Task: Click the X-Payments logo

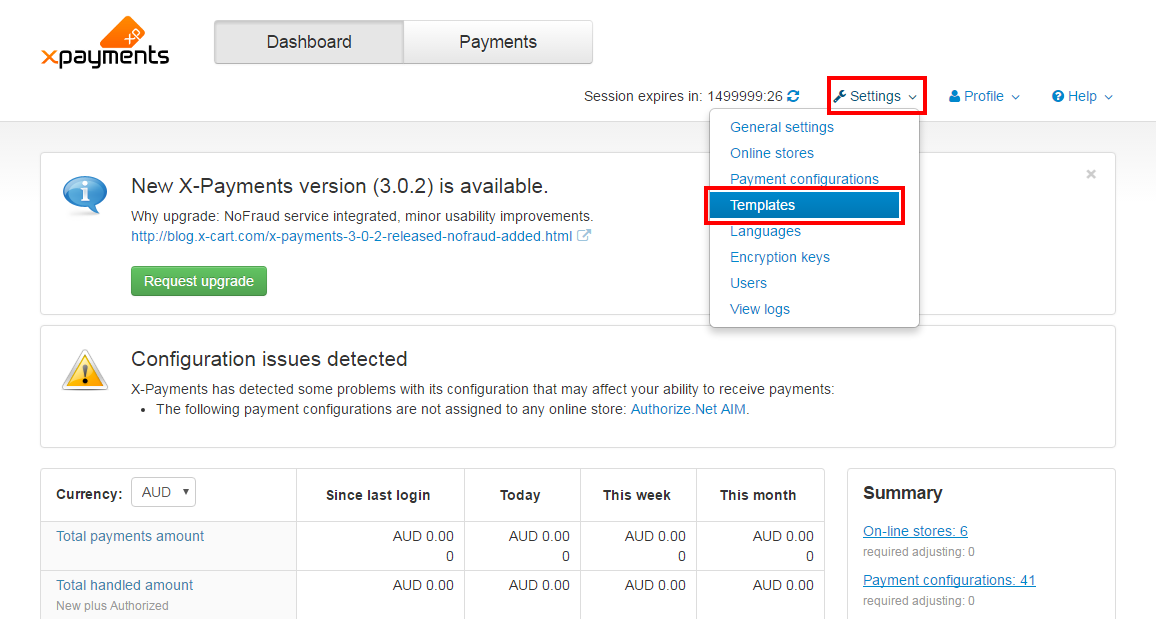Action: click(105, 43)
